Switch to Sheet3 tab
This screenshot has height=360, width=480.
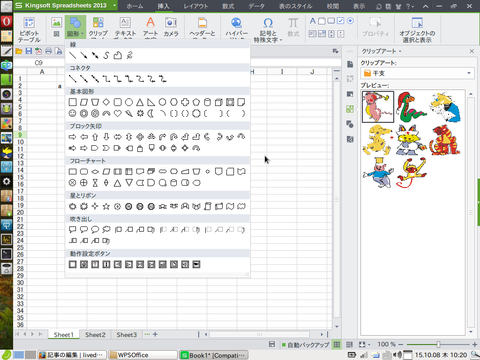127,334
